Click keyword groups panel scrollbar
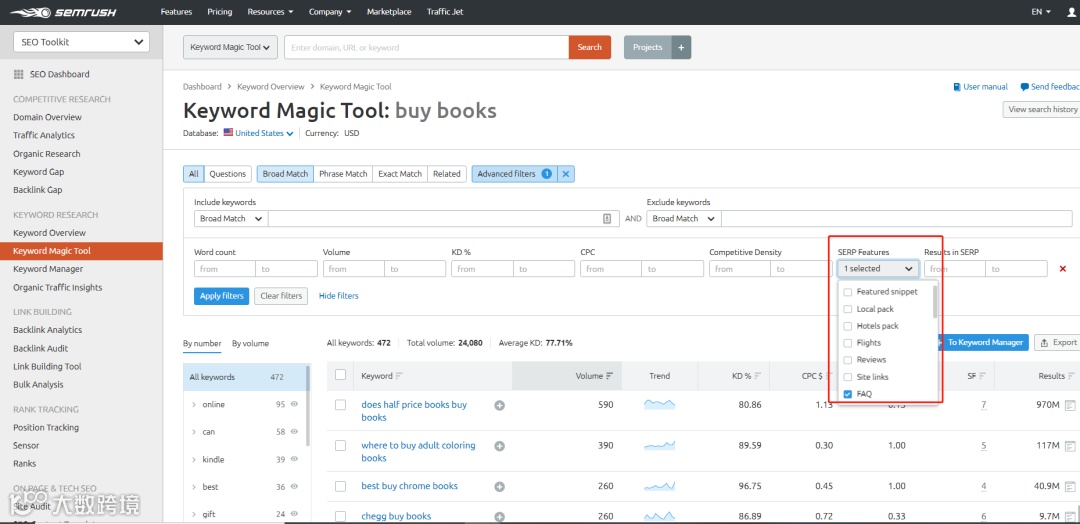 click(307, 406)
